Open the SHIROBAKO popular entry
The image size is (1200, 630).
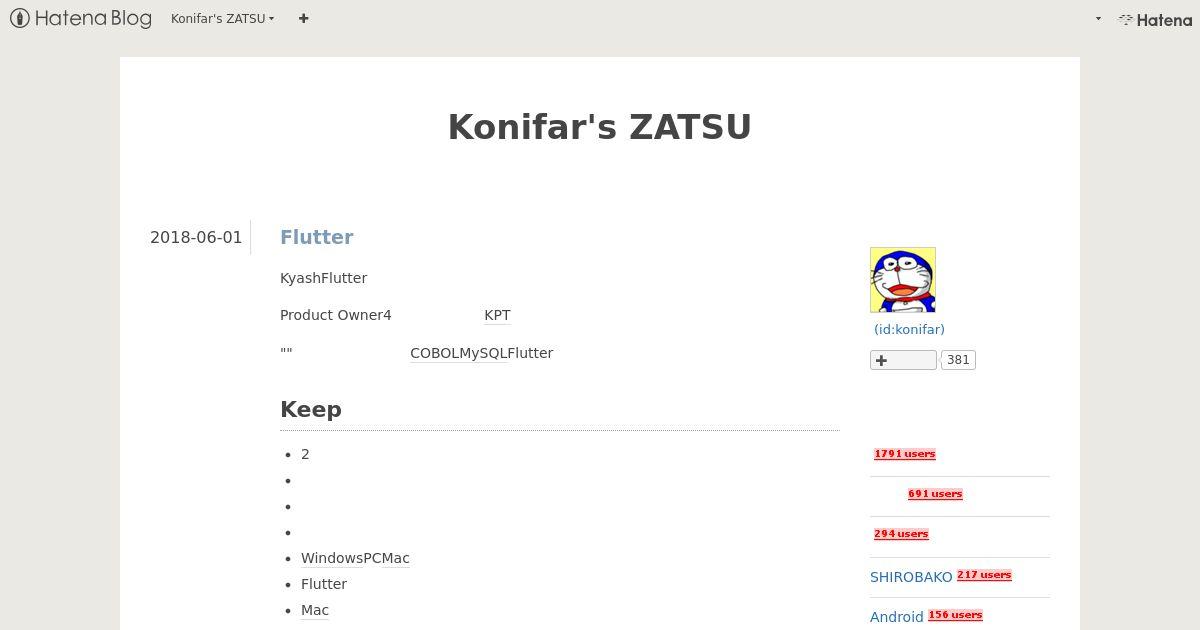coord(911,577)
